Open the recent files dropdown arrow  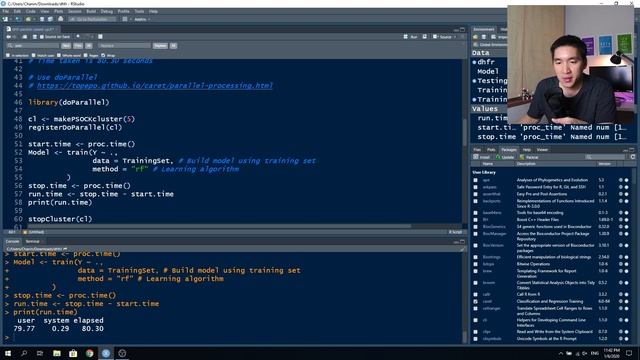tap(33, 19)
